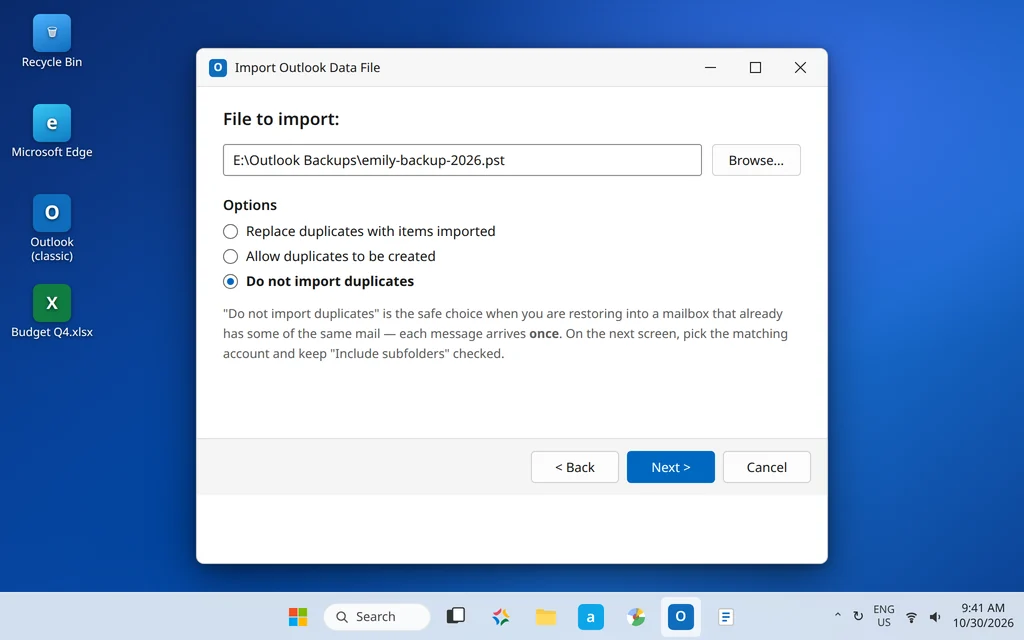Screen dimensions: 1024x640
Task: Proceed with the Next > button
Action: coord(671,467)
